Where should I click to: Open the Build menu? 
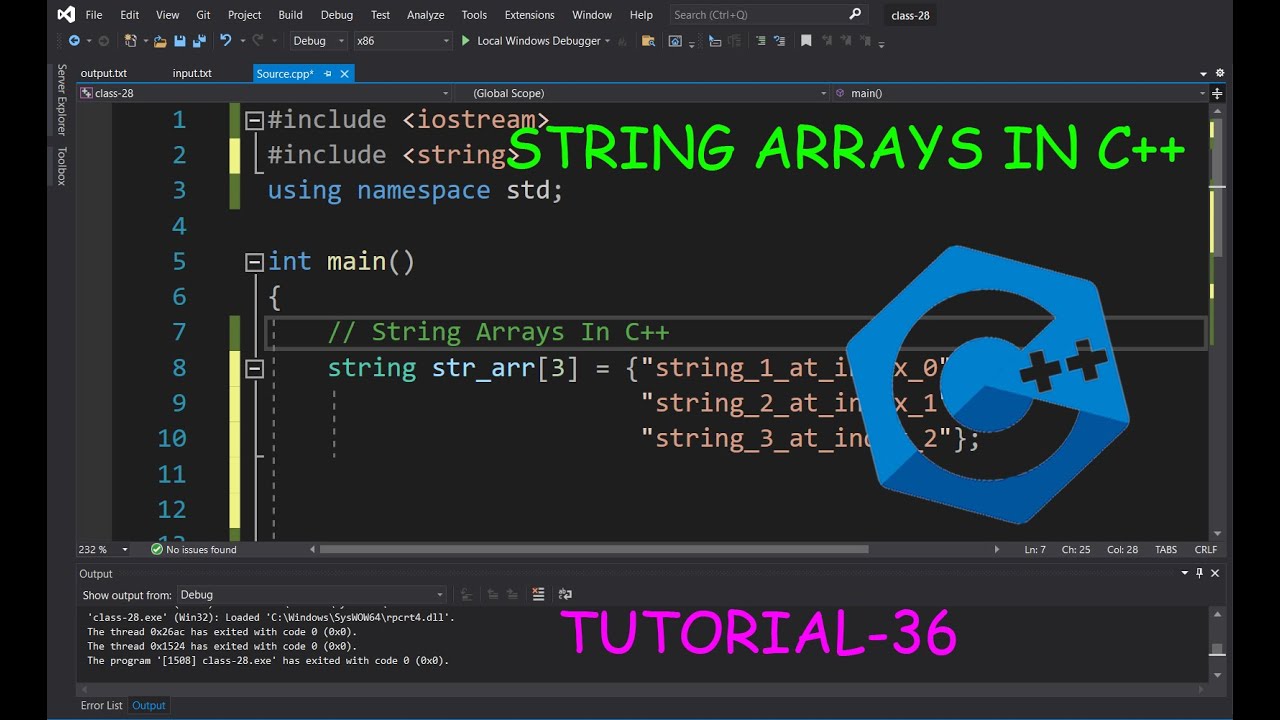pyautogui.click(x=291, y=15)
